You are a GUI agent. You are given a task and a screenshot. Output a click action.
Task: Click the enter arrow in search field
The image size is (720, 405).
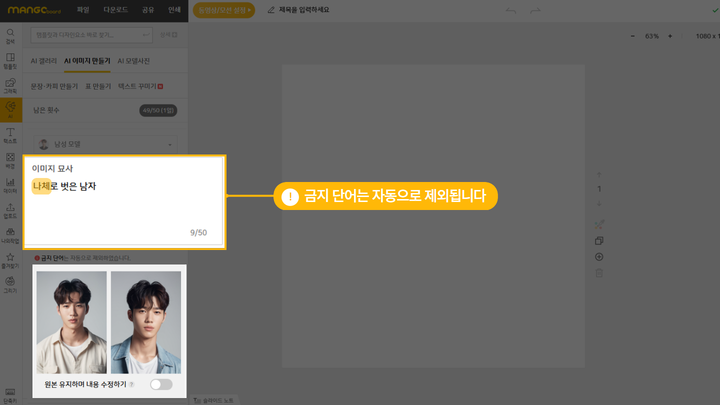click(x=146, y=35)
